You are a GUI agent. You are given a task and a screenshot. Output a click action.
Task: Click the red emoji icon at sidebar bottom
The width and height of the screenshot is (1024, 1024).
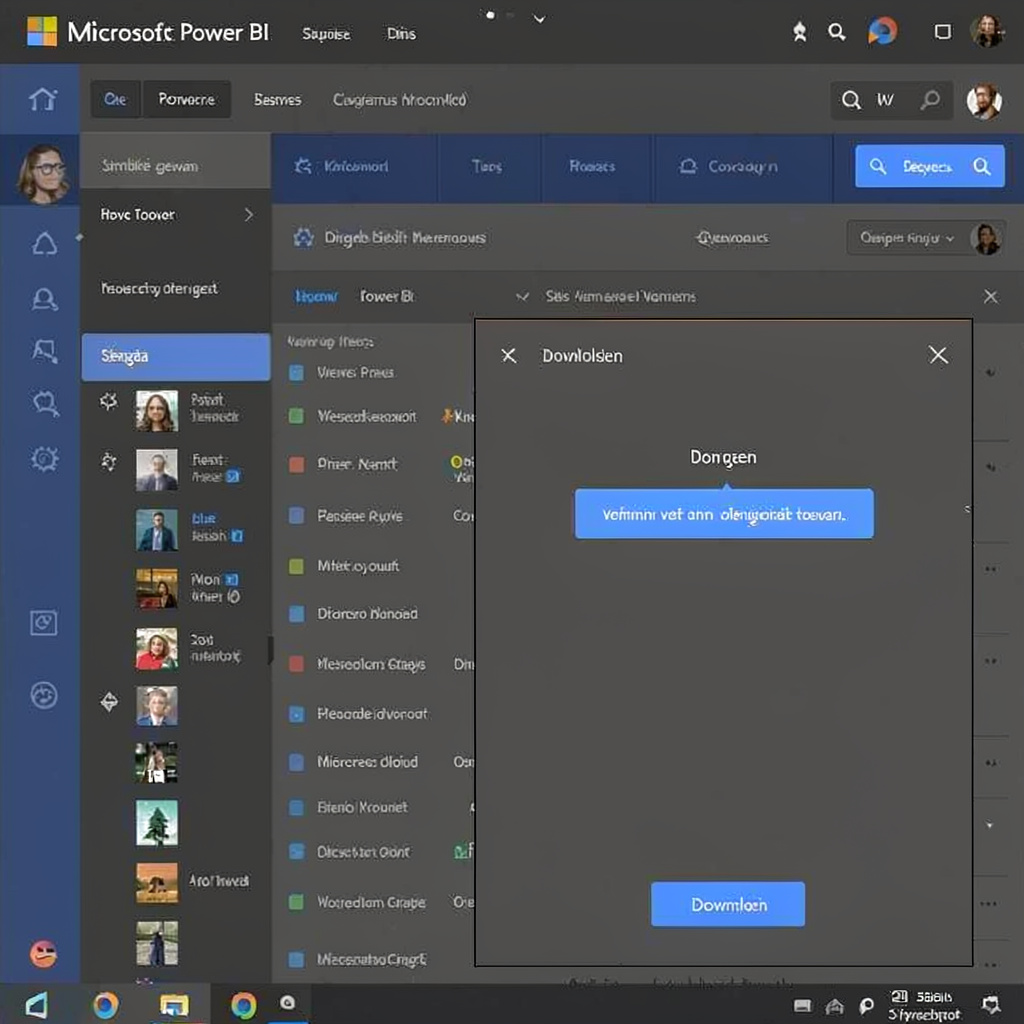[43, 953]
